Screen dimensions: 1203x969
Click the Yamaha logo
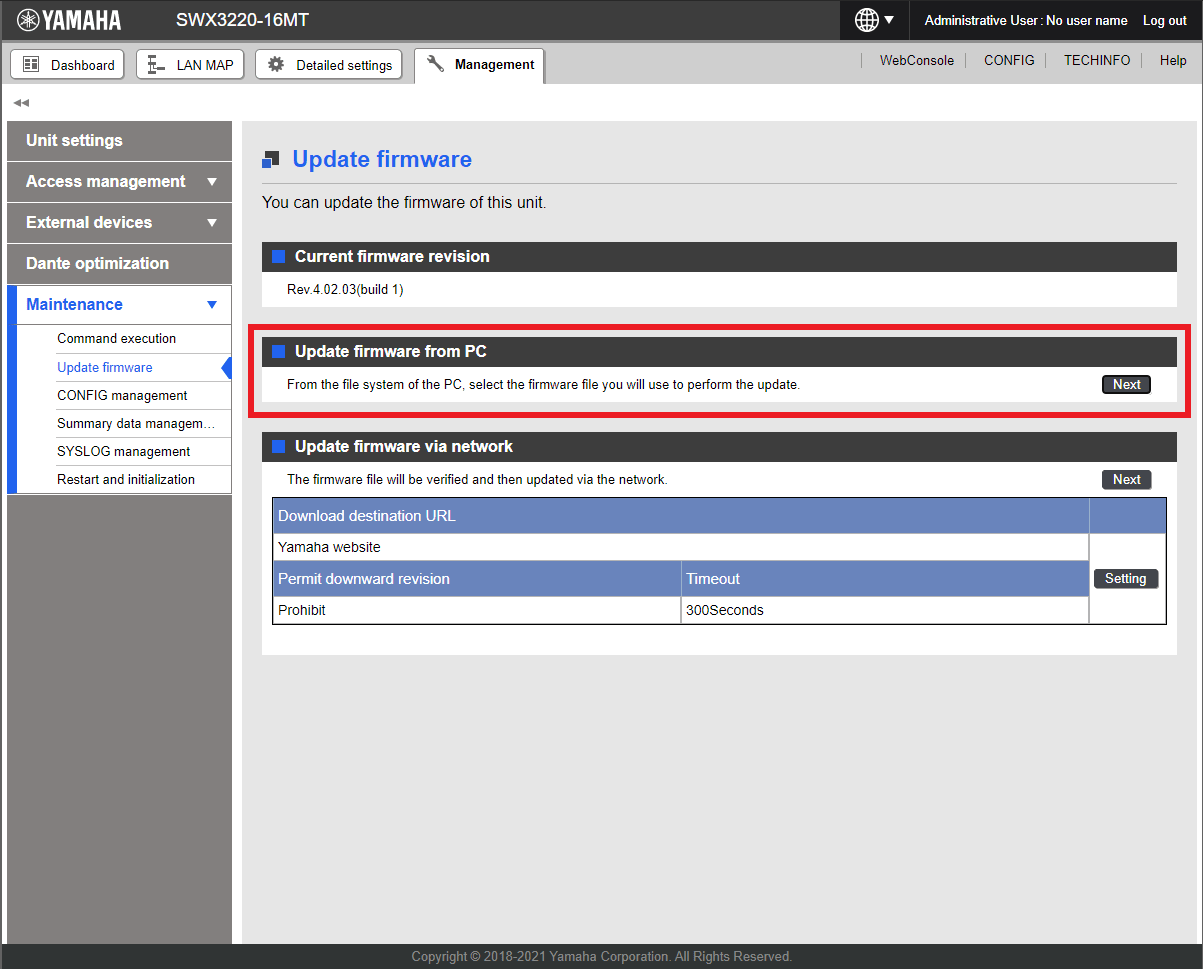coord(69,20)
